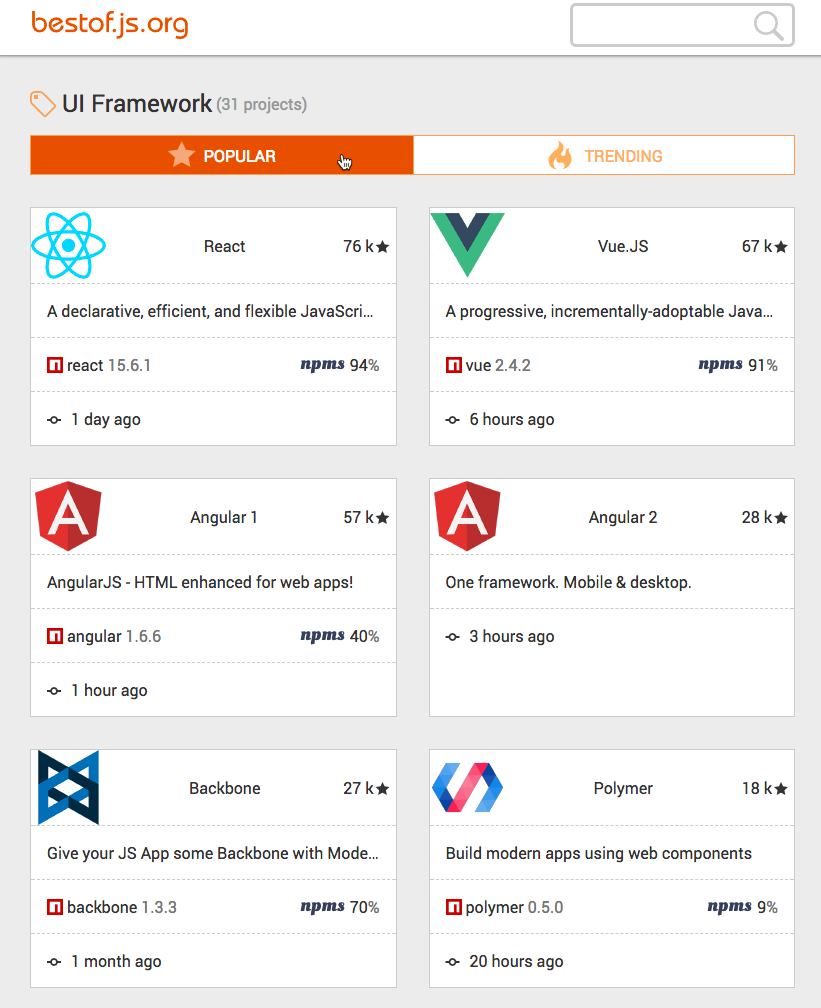This screenshot has width=821, height=1008.
Task: Click the 18 k star count of Polymer
Action: [764, 788]
